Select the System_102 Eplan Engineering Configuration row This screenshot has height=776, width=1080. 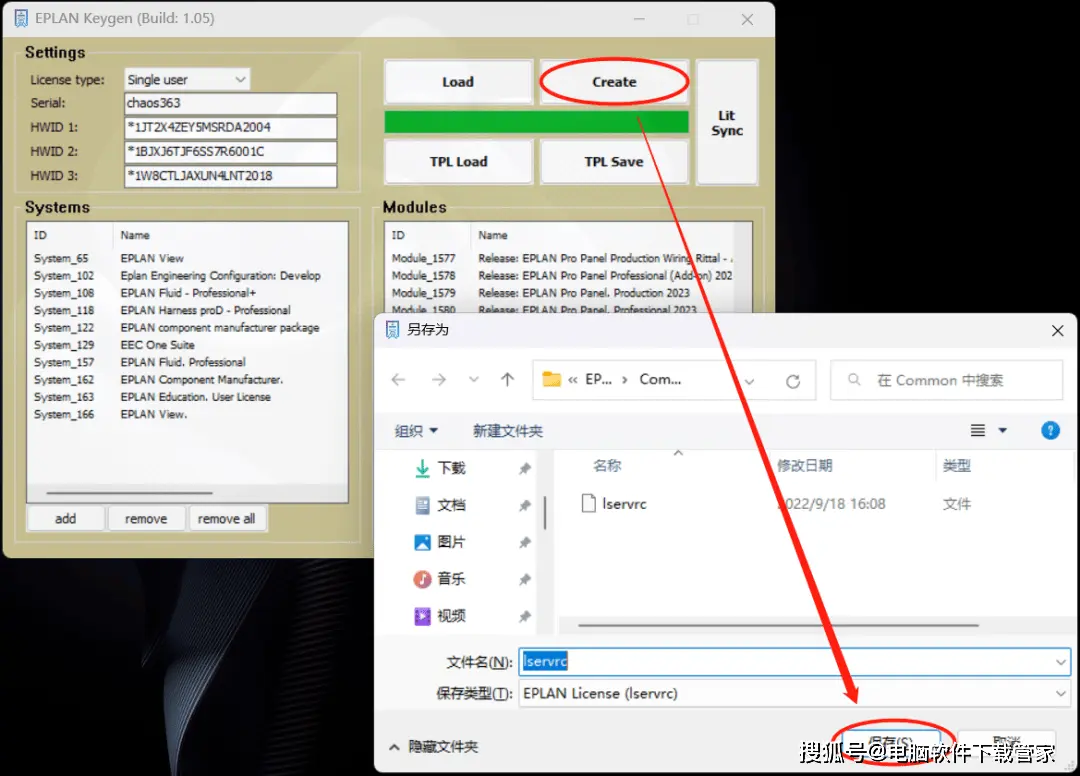(187, 275)
